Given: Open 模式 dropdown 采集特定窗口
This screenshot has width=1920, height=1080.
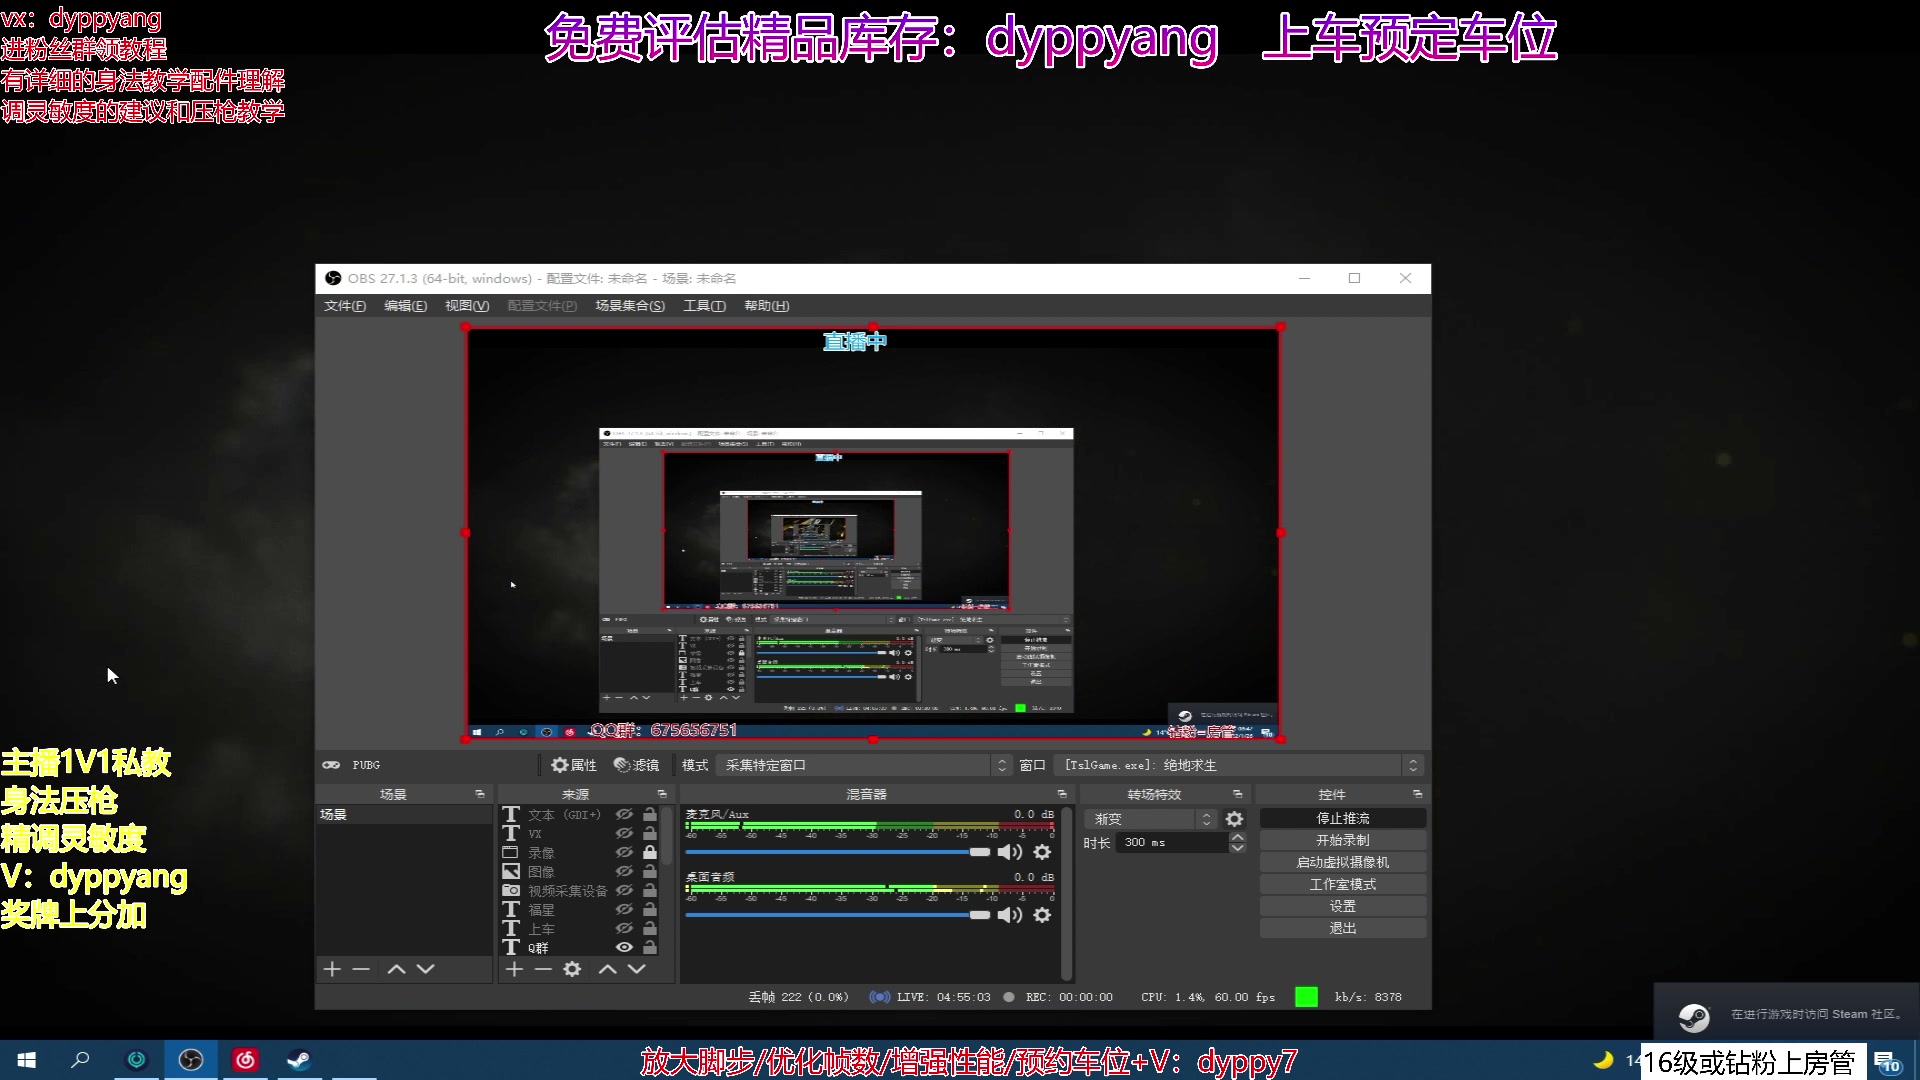Looking at the screenshot, I should pyautogui.click(x=865, y=765).
